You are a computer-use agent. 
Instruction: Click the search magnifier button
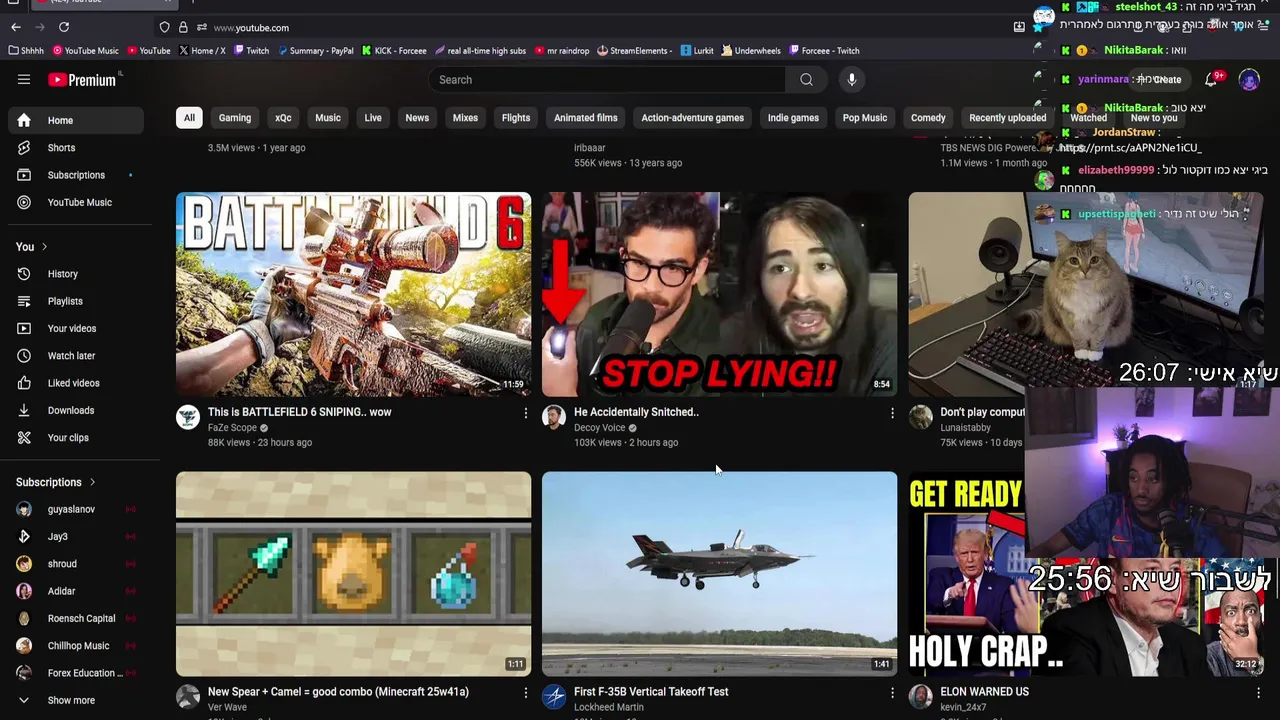806,80
